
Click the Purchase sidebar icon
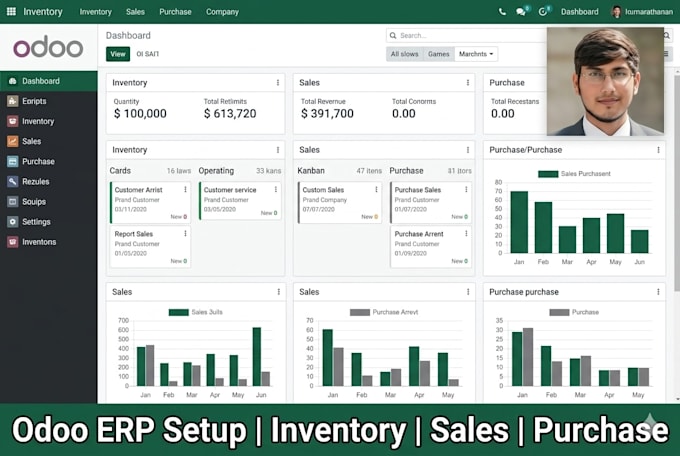(13, 161)
